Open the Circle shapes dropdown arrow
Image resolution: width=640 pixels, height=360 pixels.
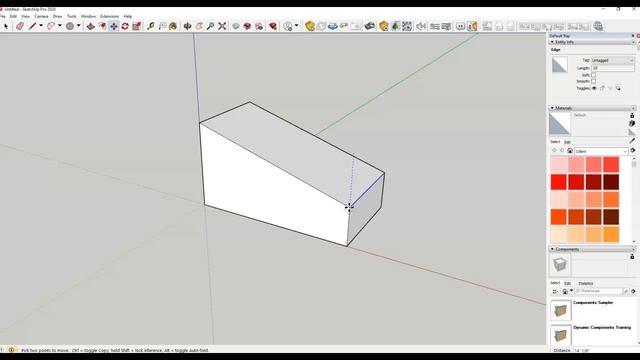[78, 26]
